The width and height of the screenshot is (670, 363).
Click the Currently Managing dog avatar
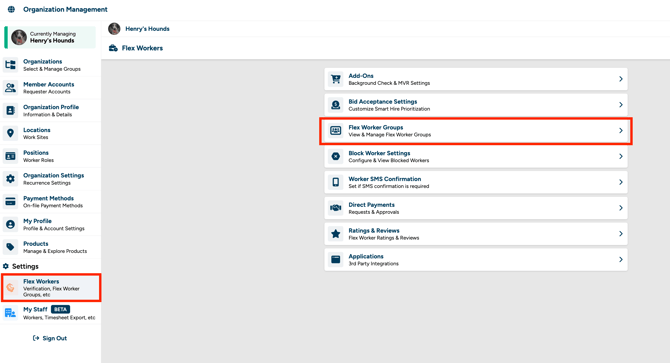click(19, 37)
